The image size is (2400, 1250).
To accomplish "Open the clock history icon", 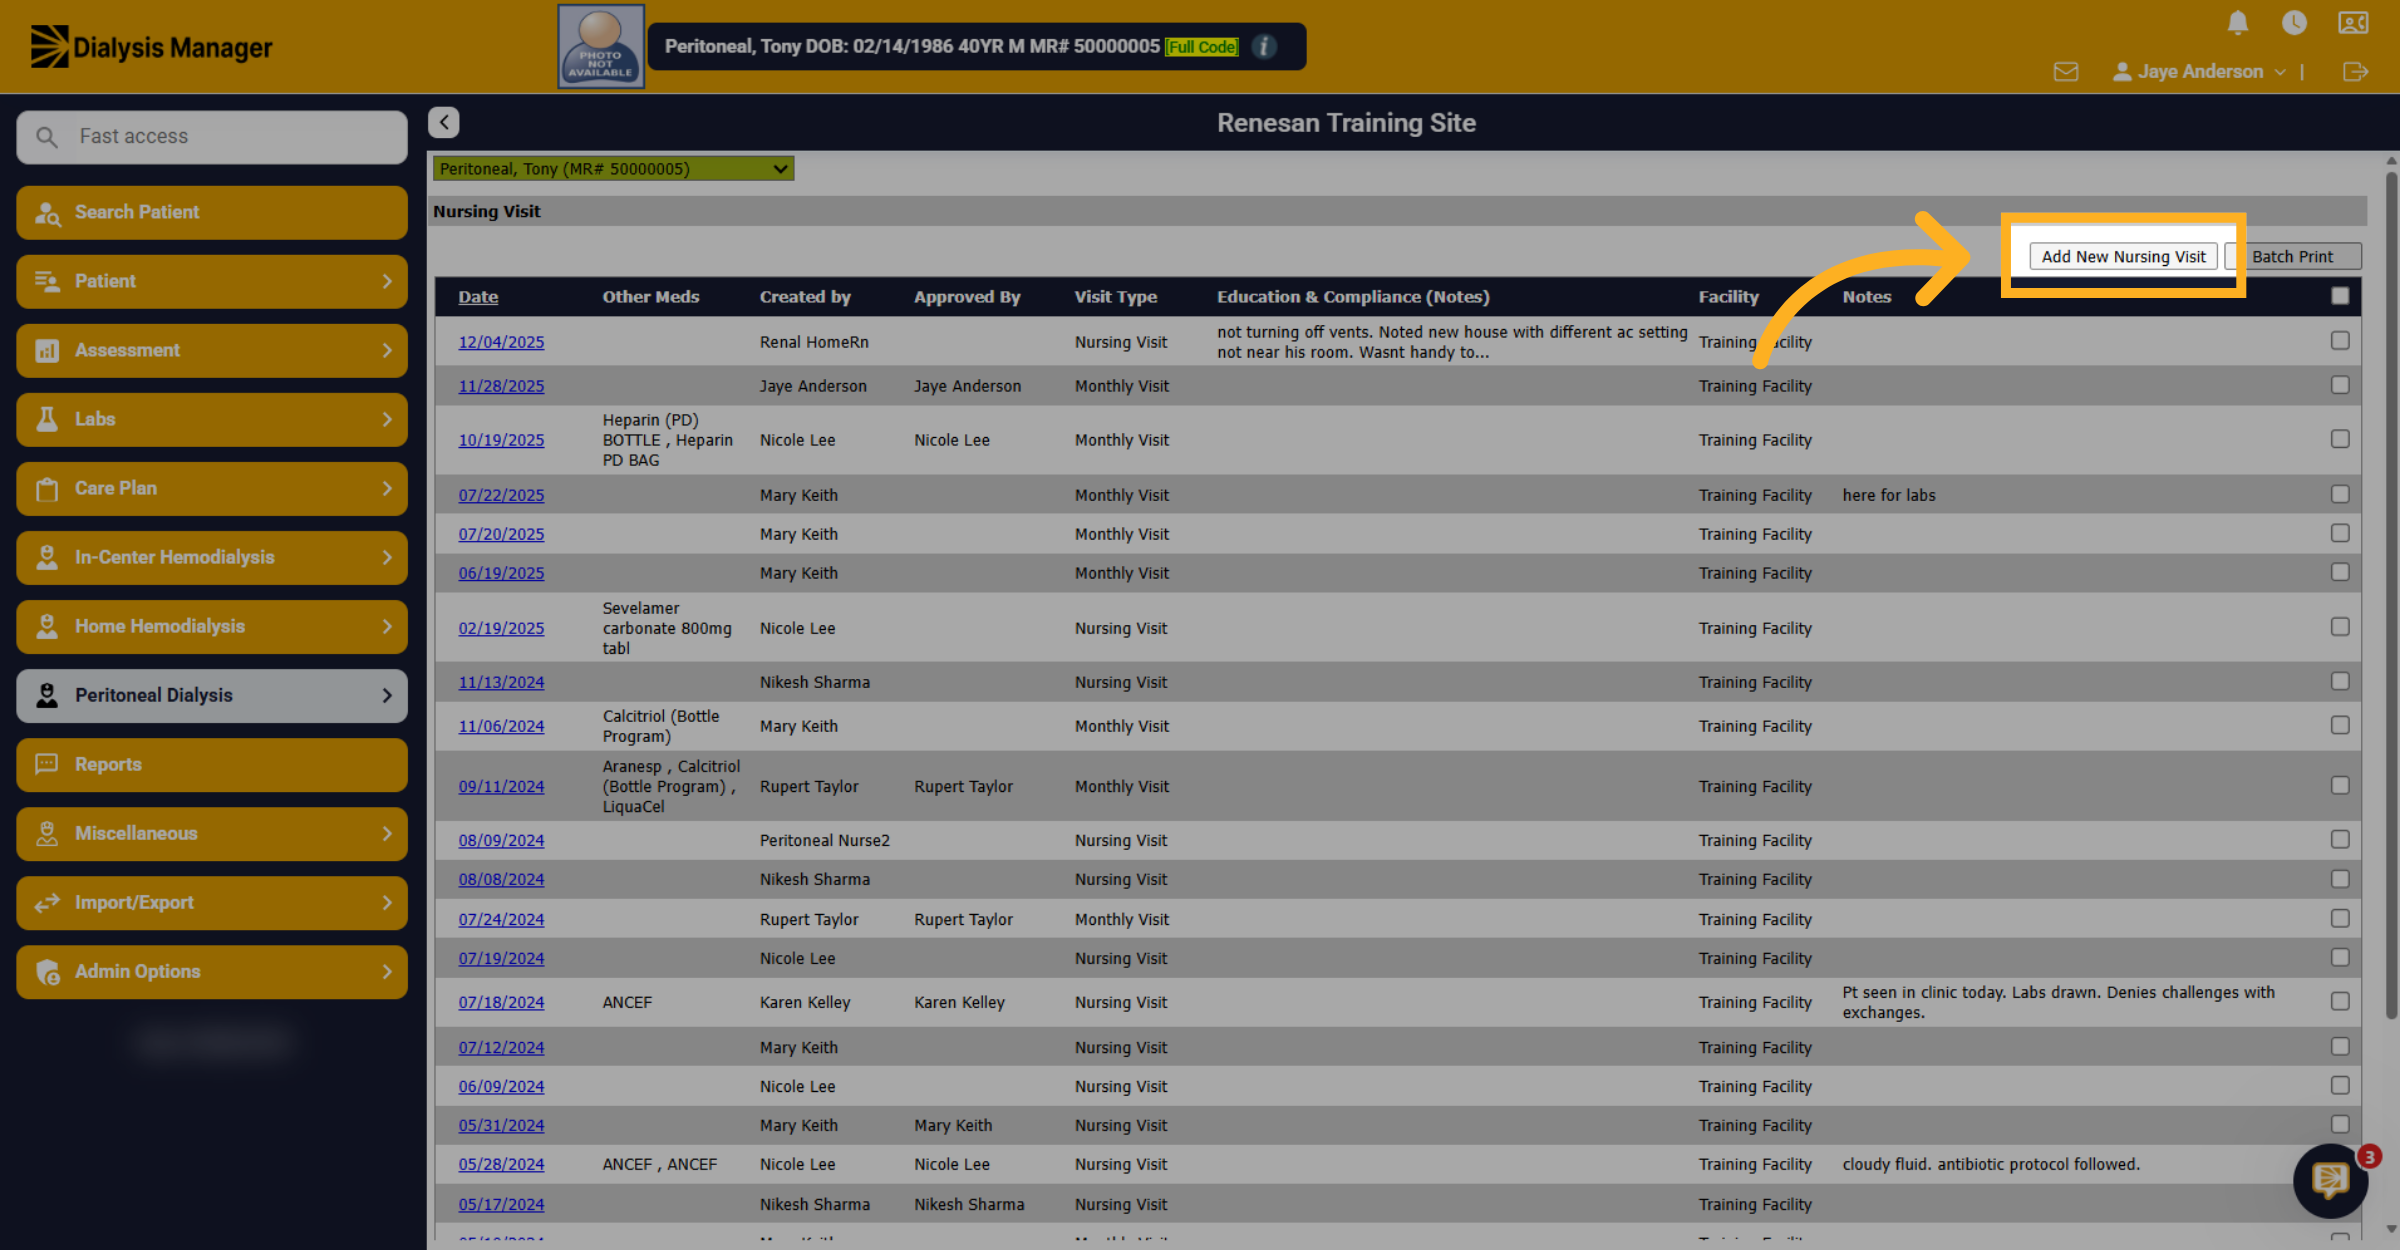I will [2294, 23].
